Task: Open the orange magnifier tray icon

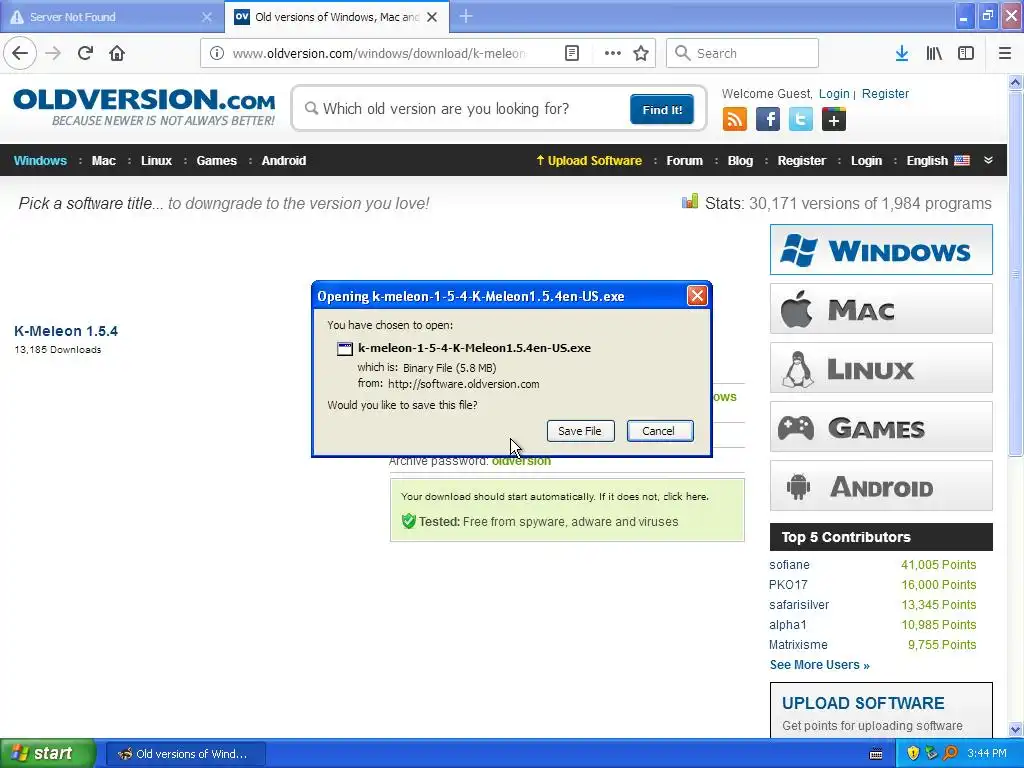Action: 950,754
